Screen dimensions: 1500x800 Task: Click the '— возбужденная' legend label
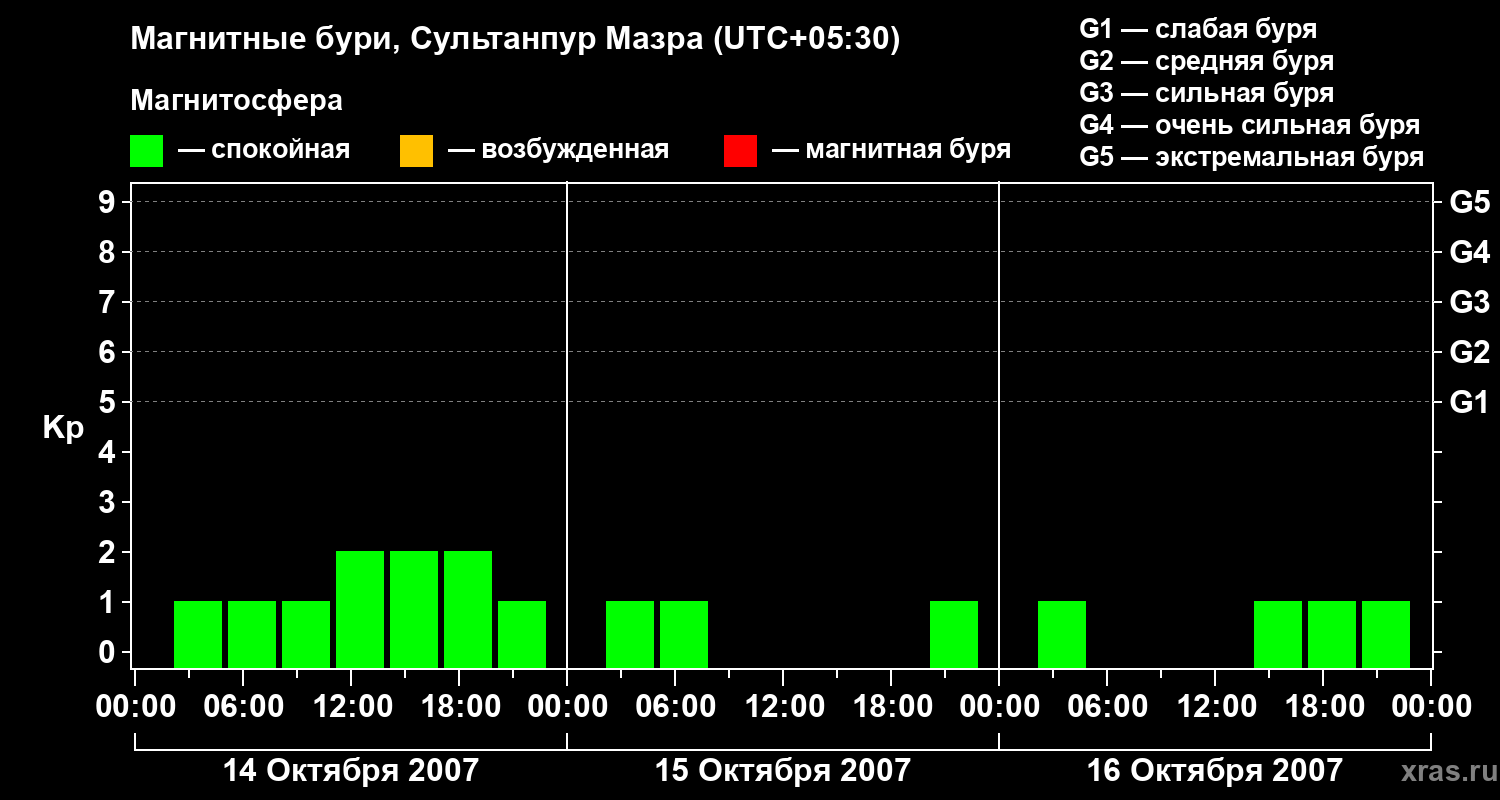click(x=558, y=151)
